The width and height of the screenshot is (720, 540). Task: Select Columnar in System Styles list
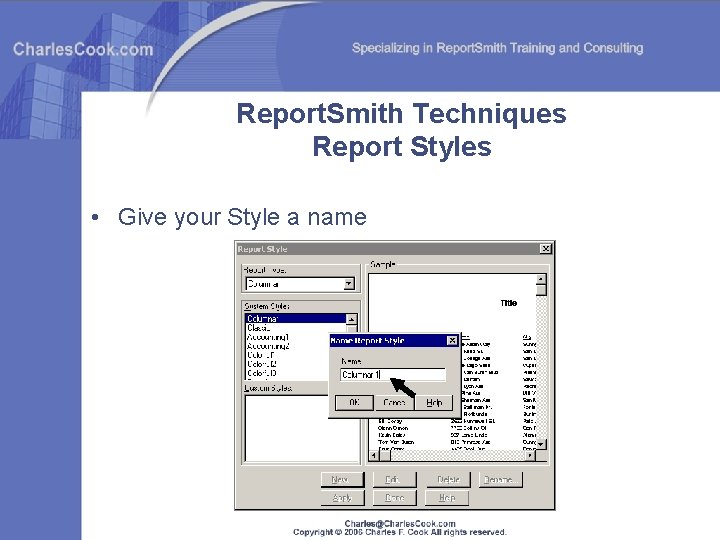[x=296, y=318]
